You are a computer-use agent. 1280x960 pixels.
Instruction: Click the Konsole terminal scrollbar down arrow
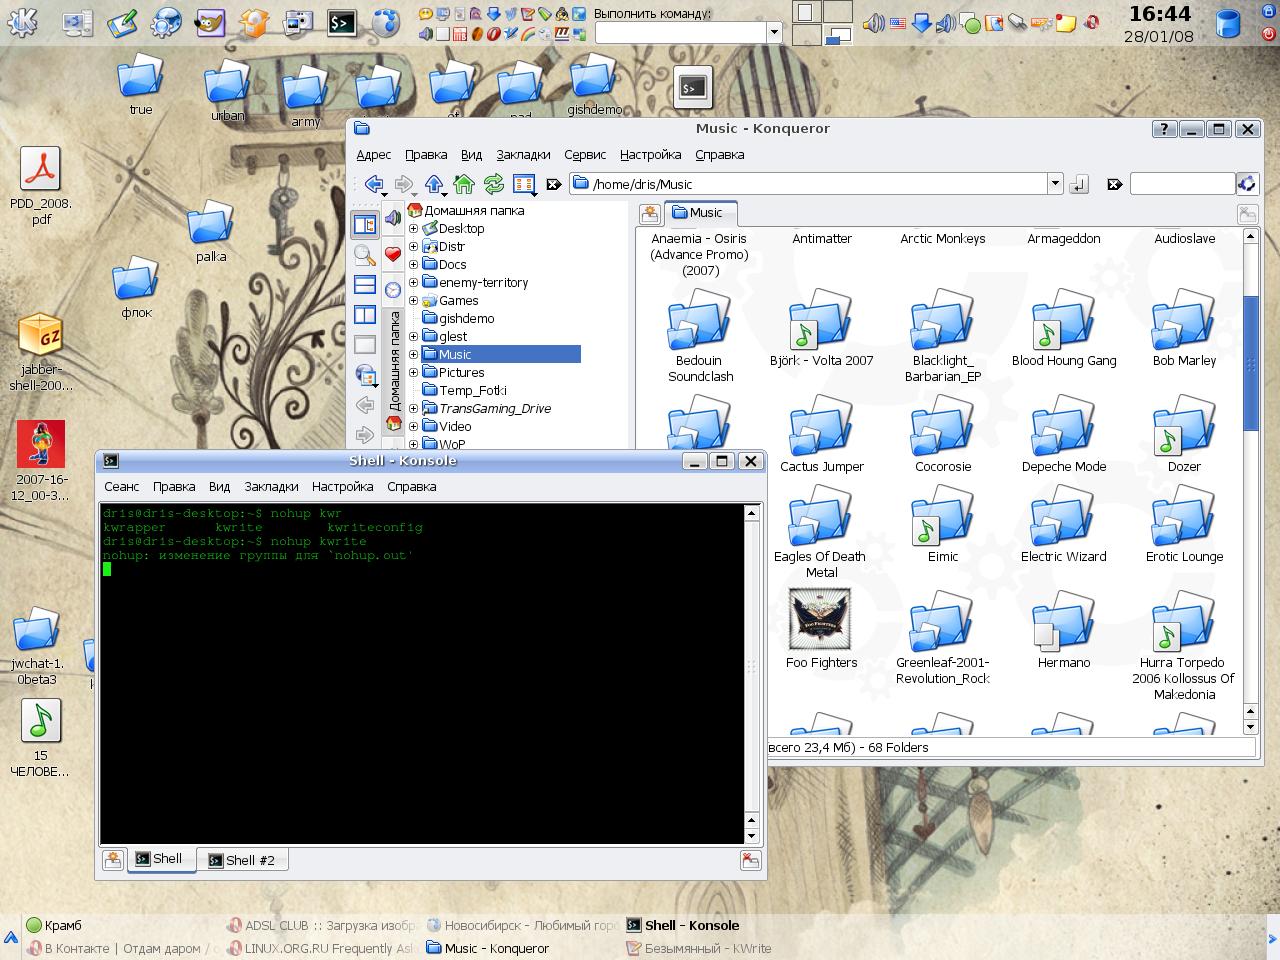click(x=752, y=835)
